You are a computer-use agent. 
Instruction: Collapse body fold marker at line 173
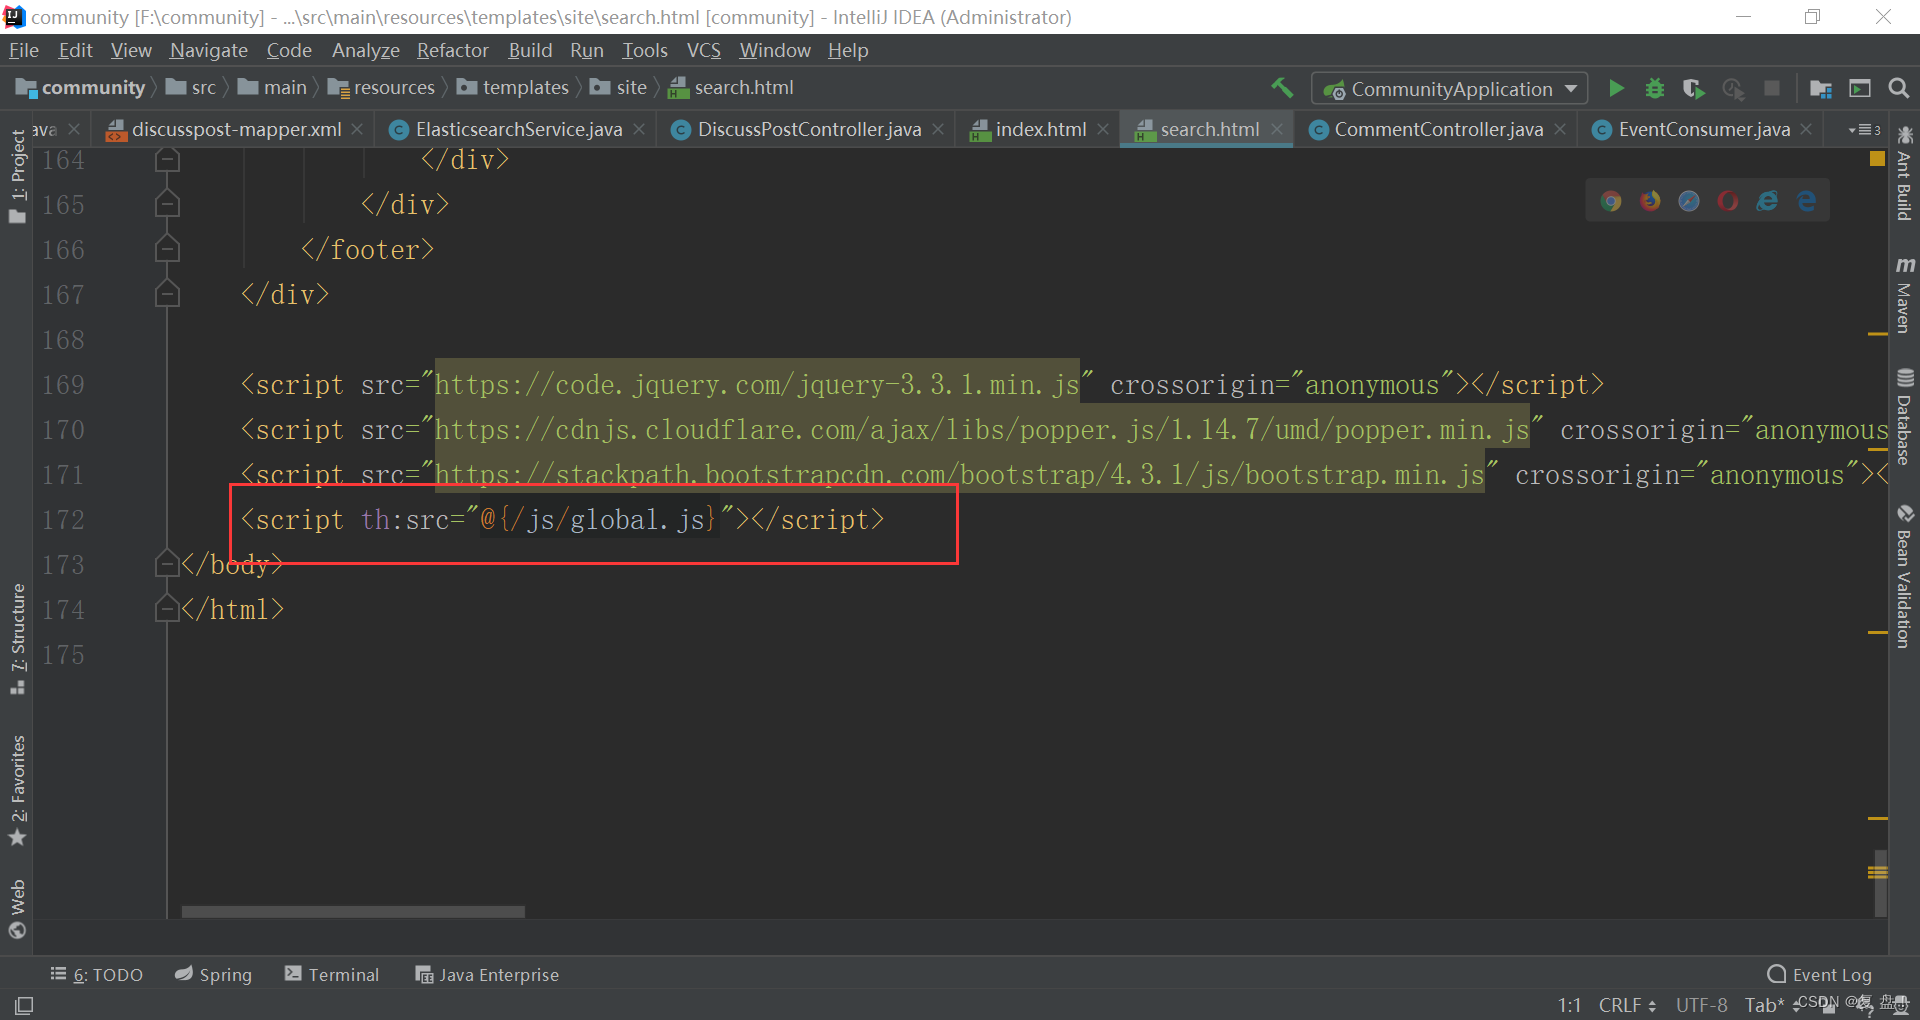pos(167,565)
